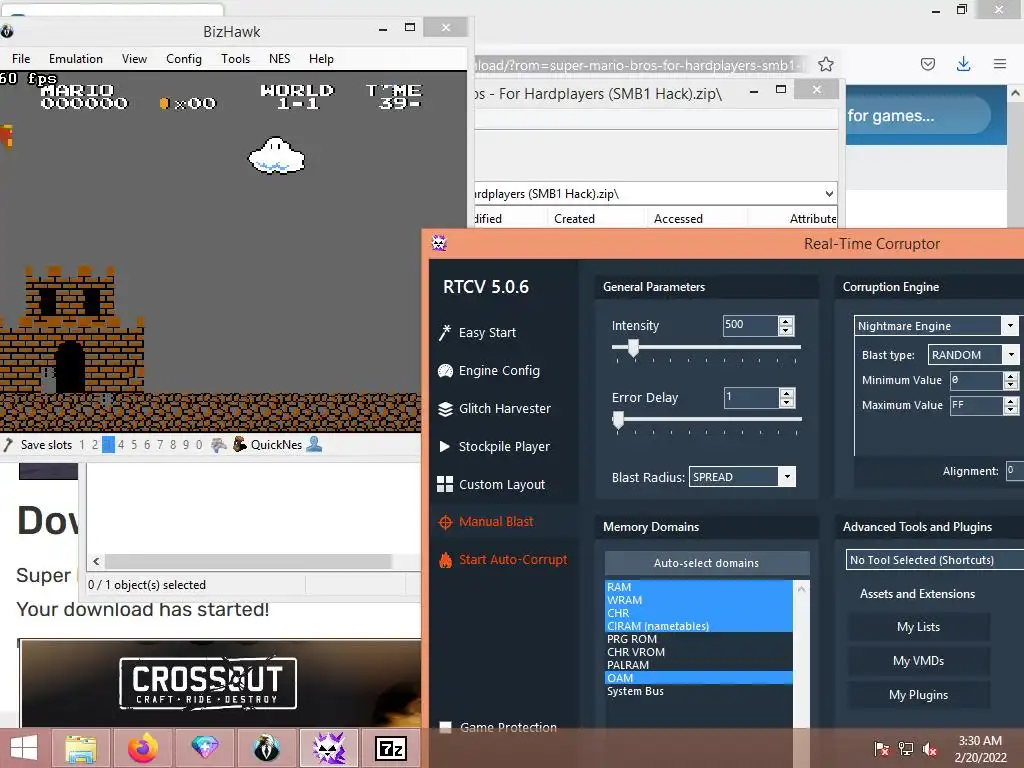Open Engine Config gauge icon
The image size is (1024, 768).
(445, 371)
